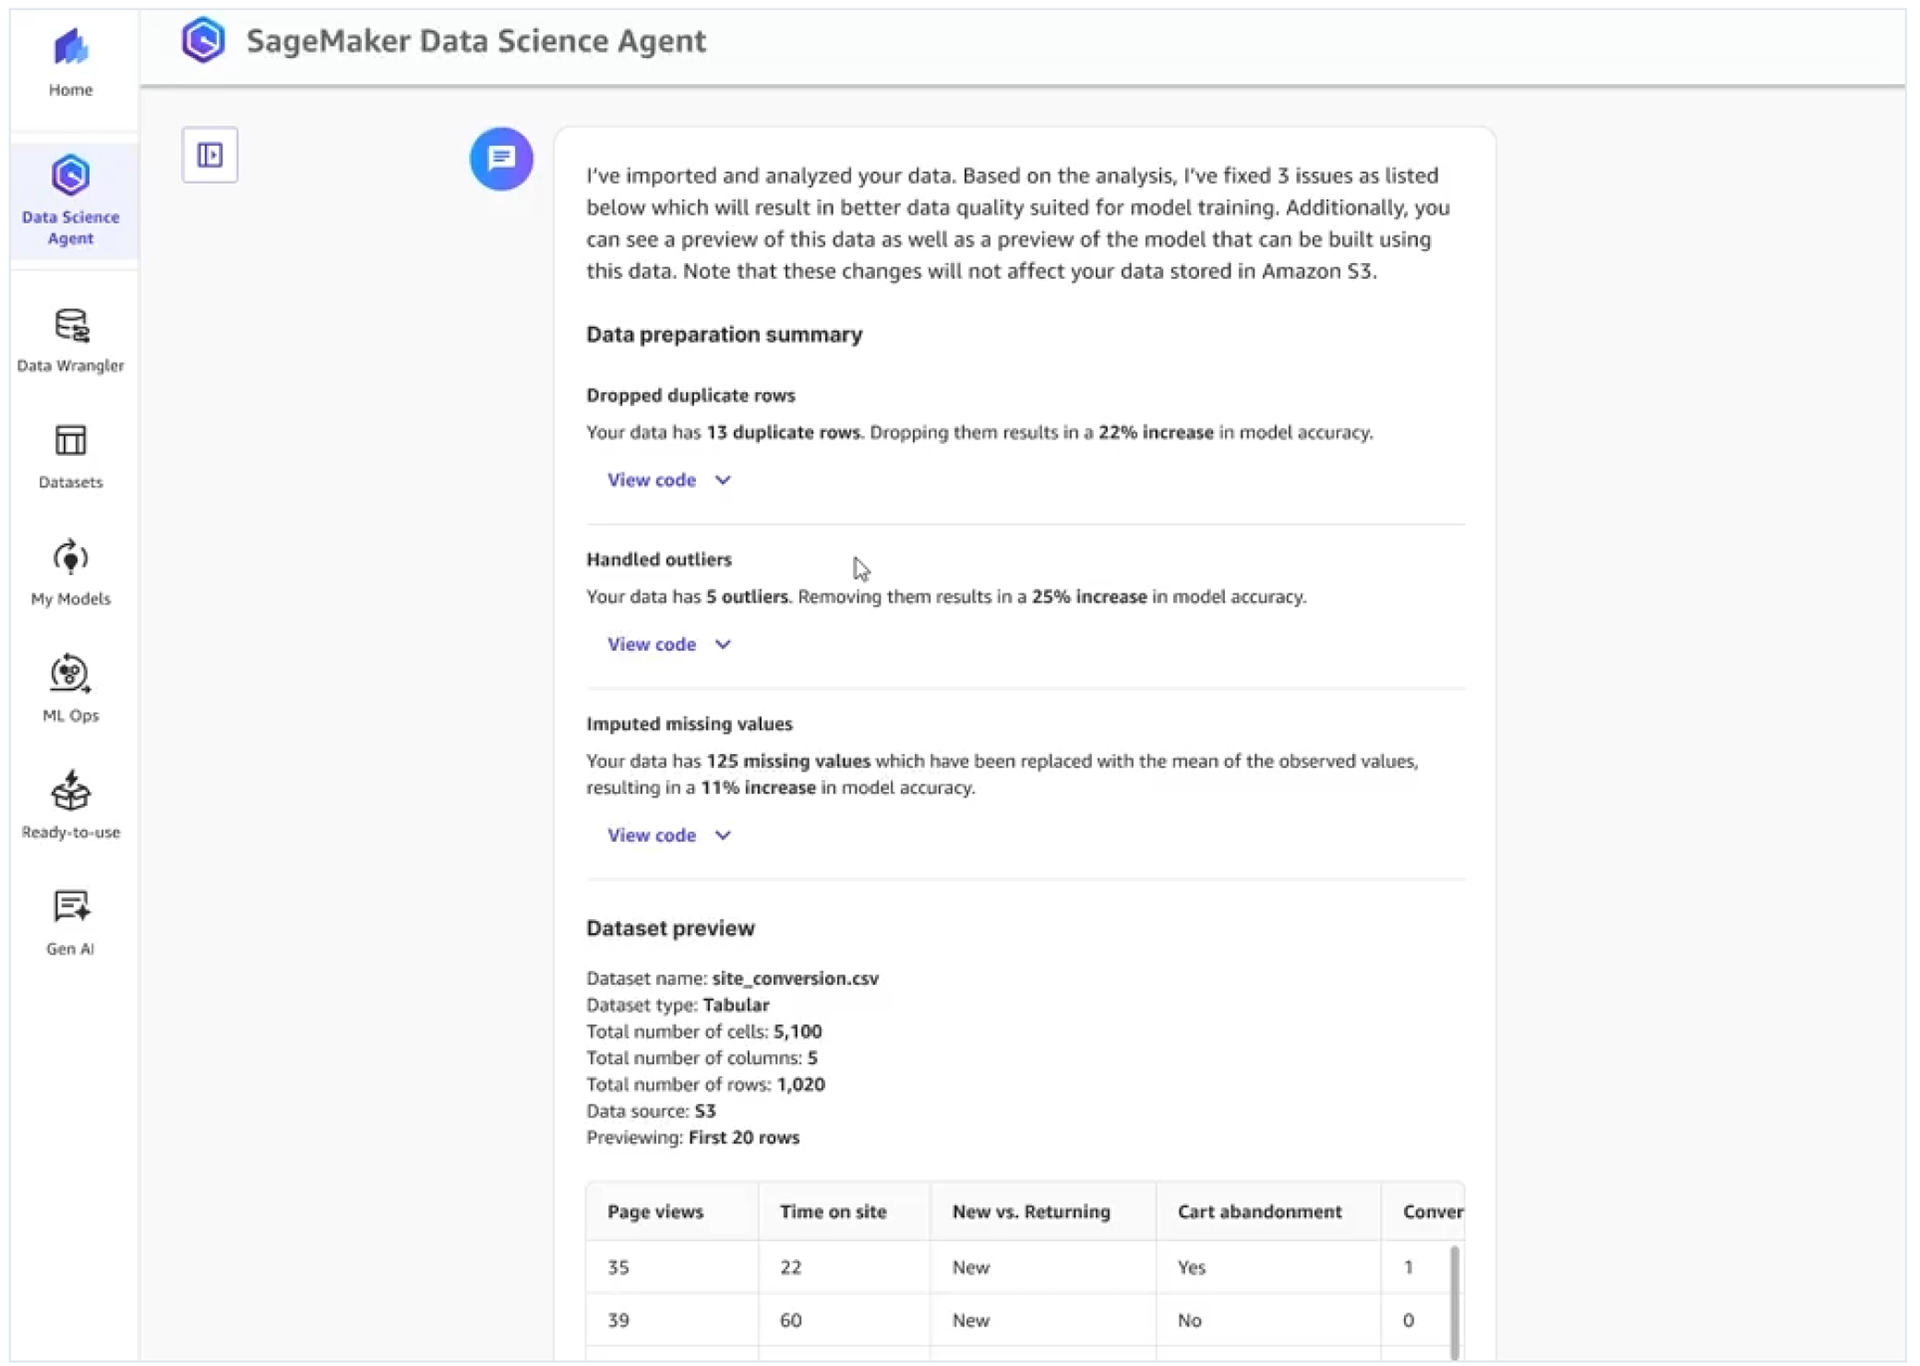Open the Ready-to-use models icon

click(70, 790)
